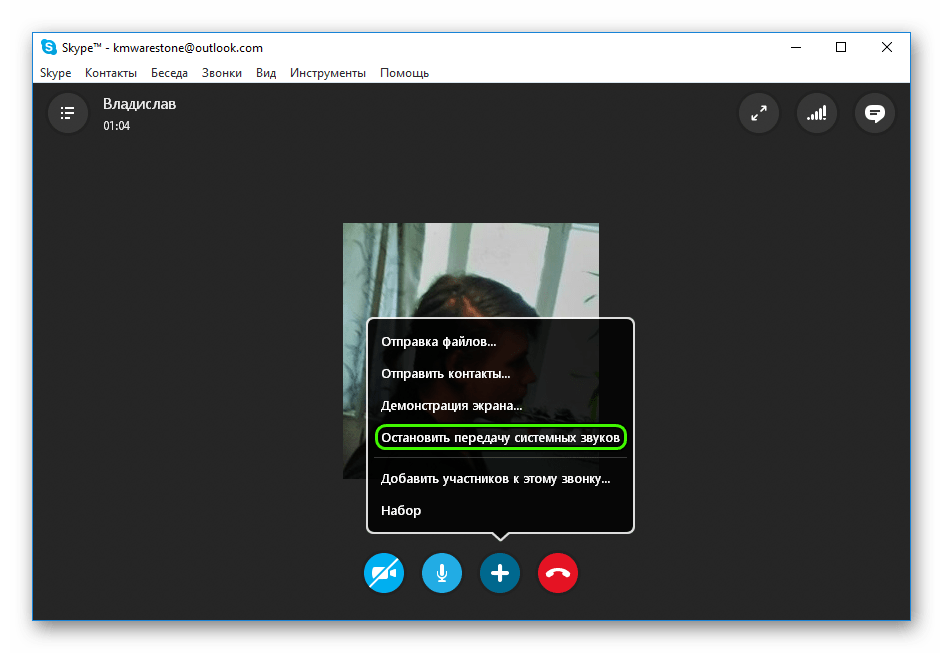Choose Отправить контакты... menu entry
This screenshot has width=943, height=653.
click(x=446, y=374)
